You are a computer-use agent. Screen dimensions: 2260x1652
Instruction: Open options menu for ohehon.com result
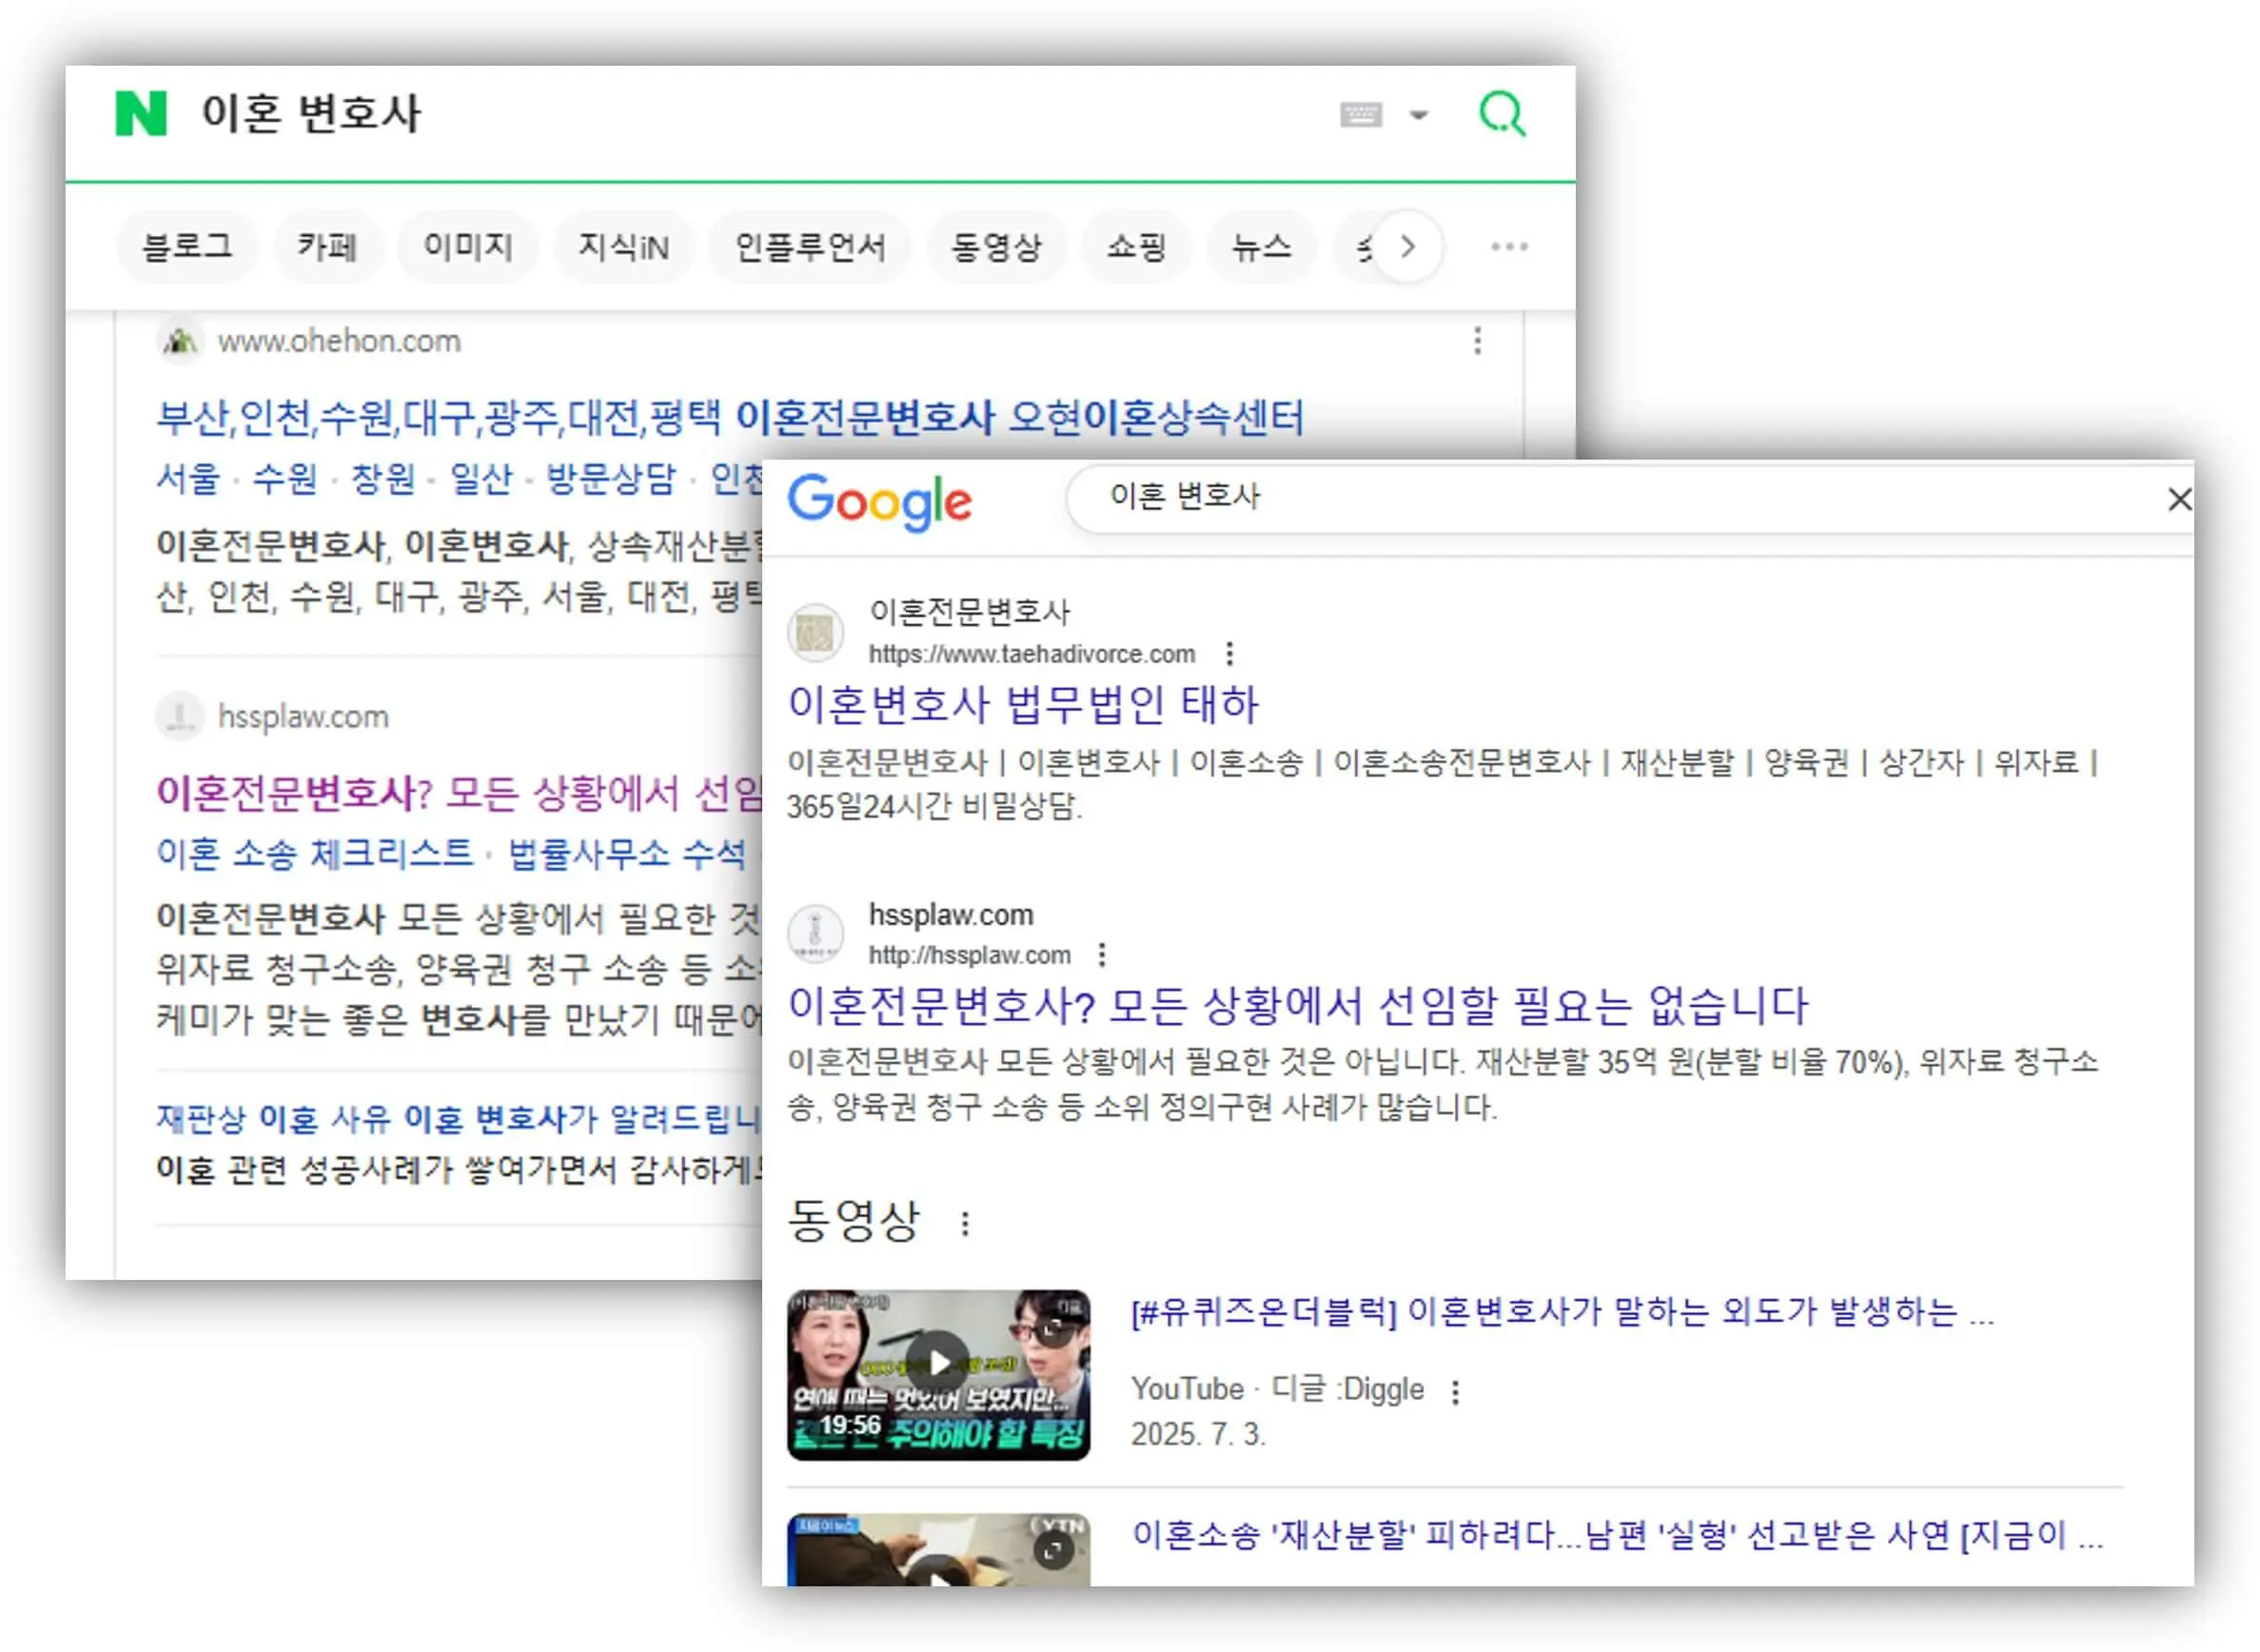pos(1476,341)
